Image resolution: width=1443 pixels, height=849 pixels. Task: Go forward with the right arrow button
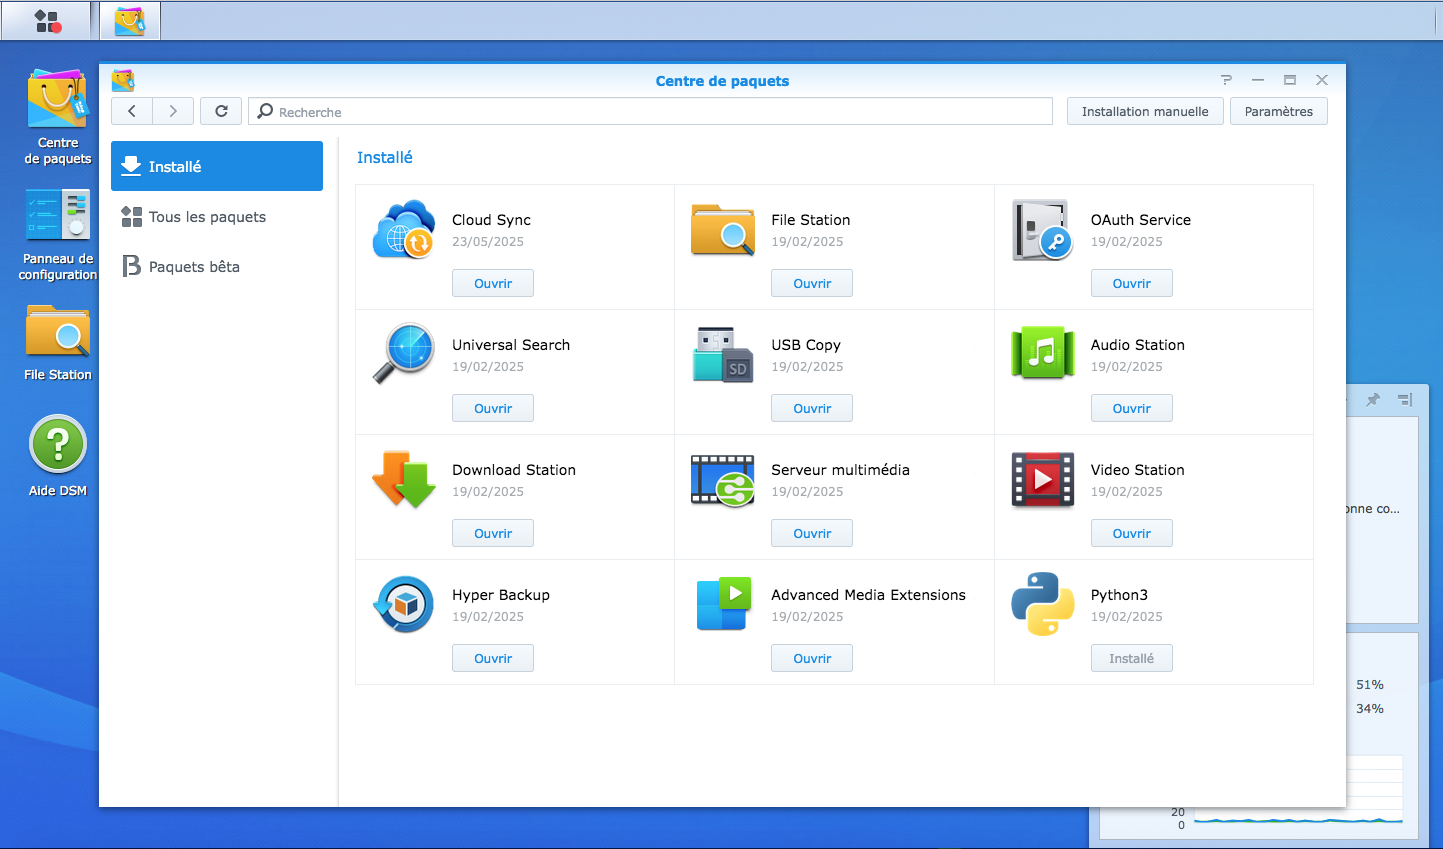click(173, 111)
